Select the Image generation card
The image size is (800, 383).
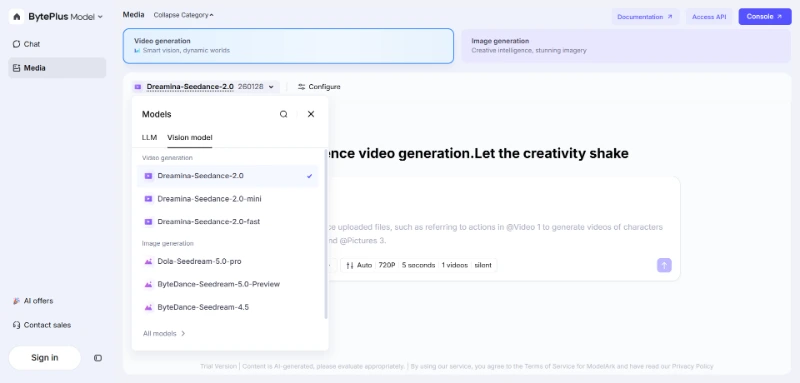(x=626, y=46)
